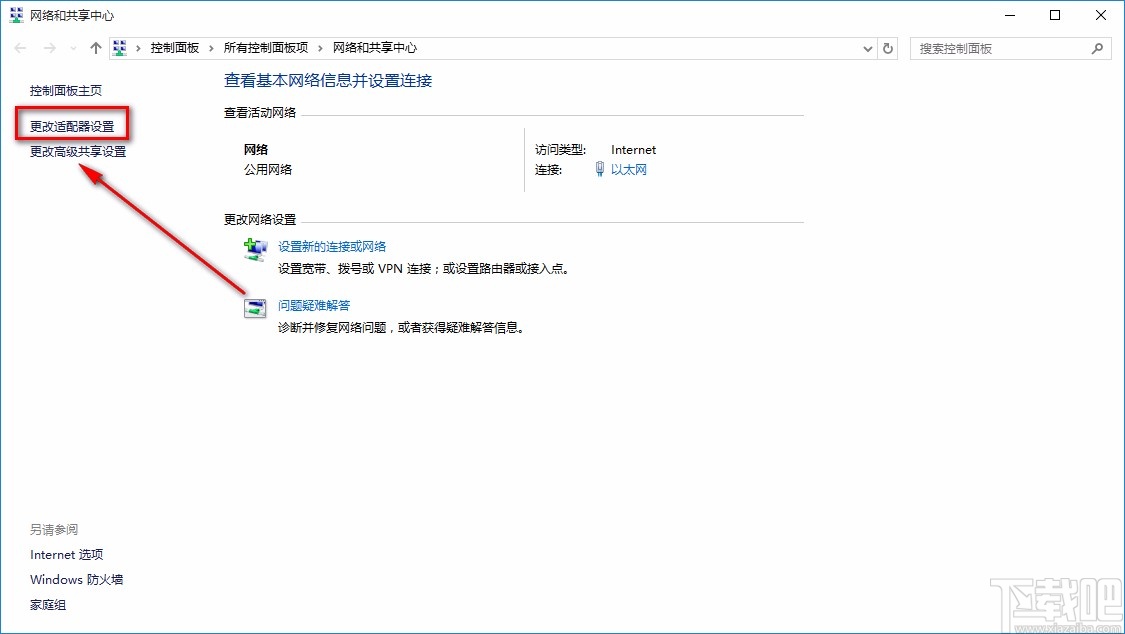Image resolution: width=1125 pixels, height=634 pixels.
Task: Click the 问题疑难解答 troubleshooting icon
Action: (255, 306)
